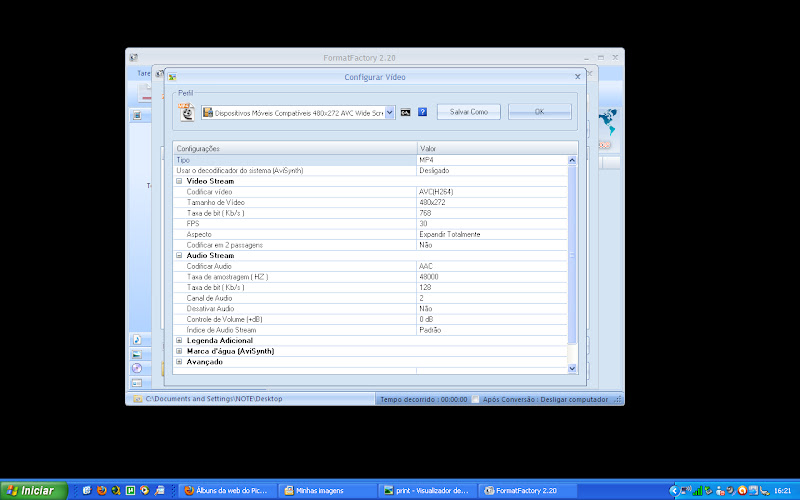This screenshot has height=500, width=800.
Task: Click the settings list vertical scrollbar thumb
Action: point(572,255)
